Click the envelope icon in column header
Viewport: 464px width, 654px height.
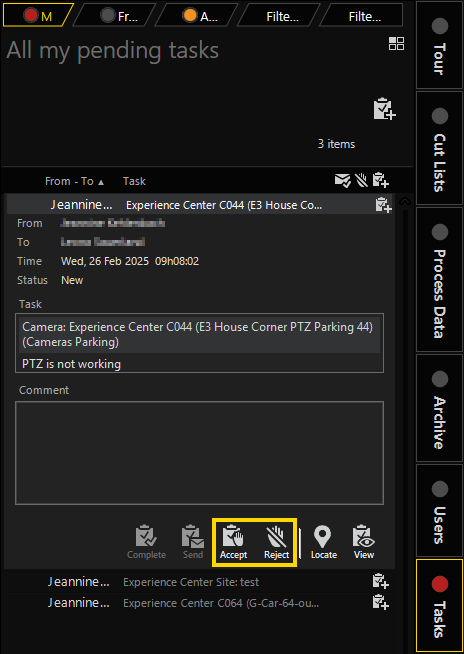343,181
